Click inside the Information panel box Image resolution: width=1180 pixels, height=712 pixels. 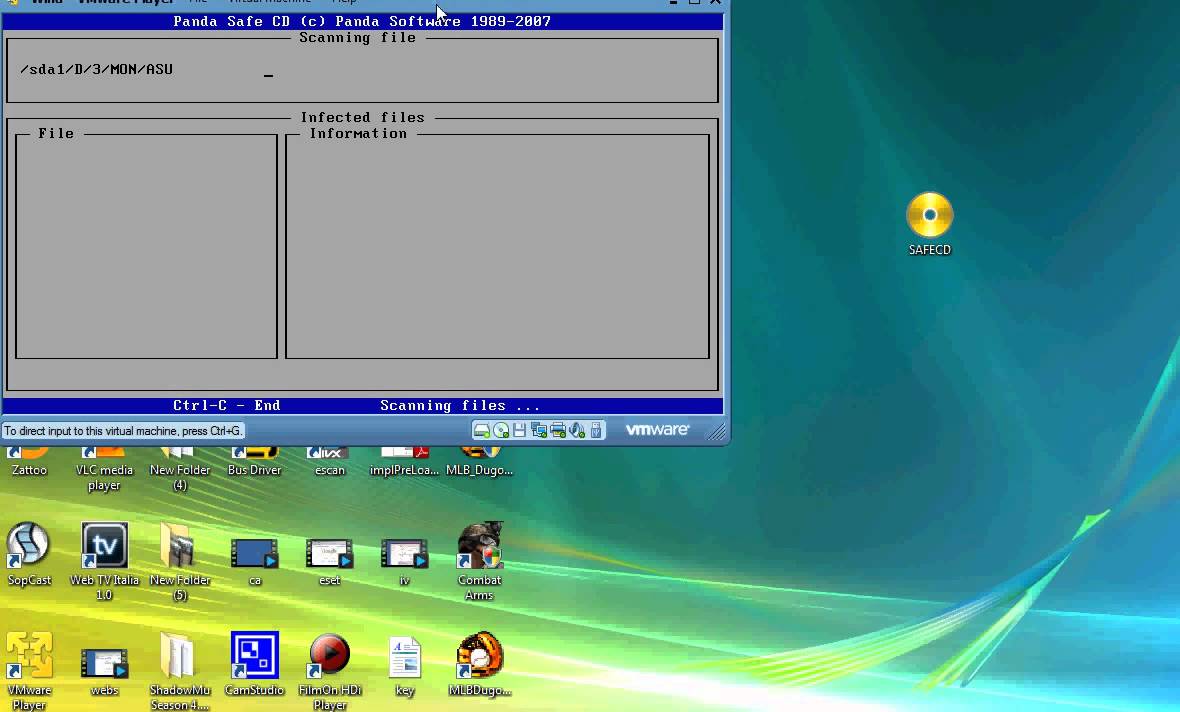click(497, 248)
